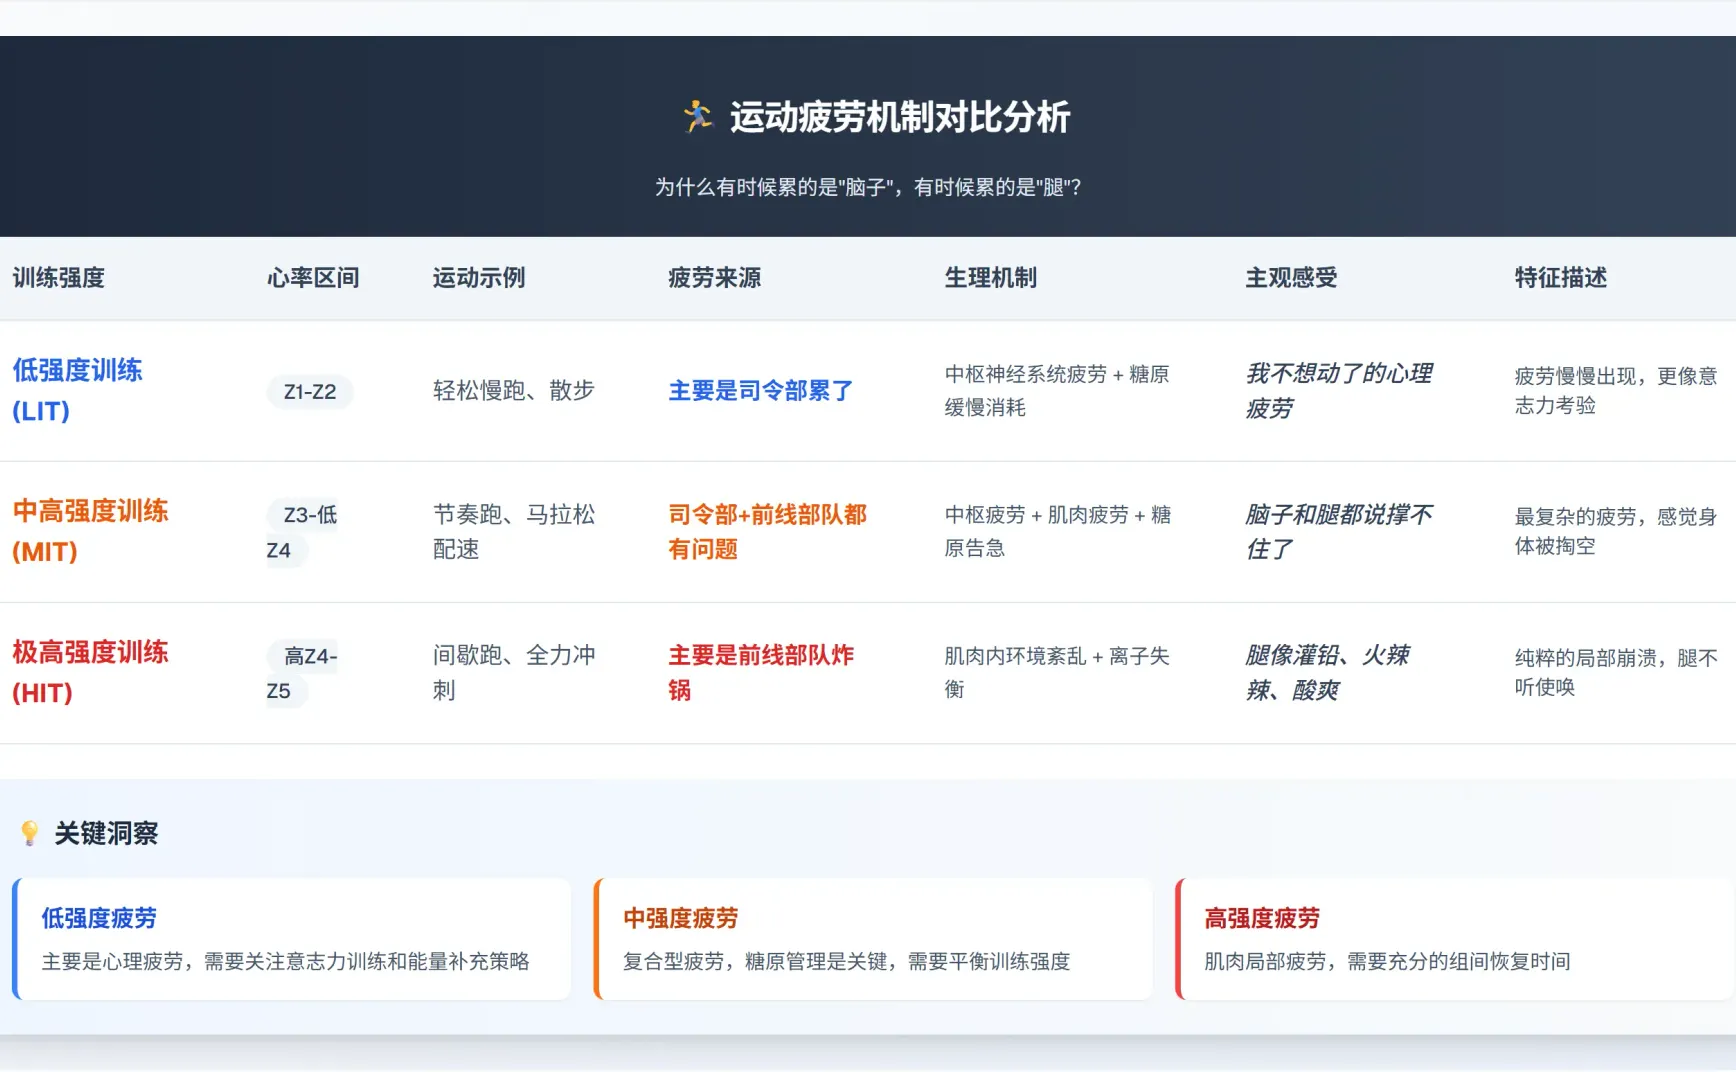Click the cell 疲劳慢慢出现，更像意志力考验
The image size is (1736, 1072).
pyautogui.click(x=1616, y=391)
